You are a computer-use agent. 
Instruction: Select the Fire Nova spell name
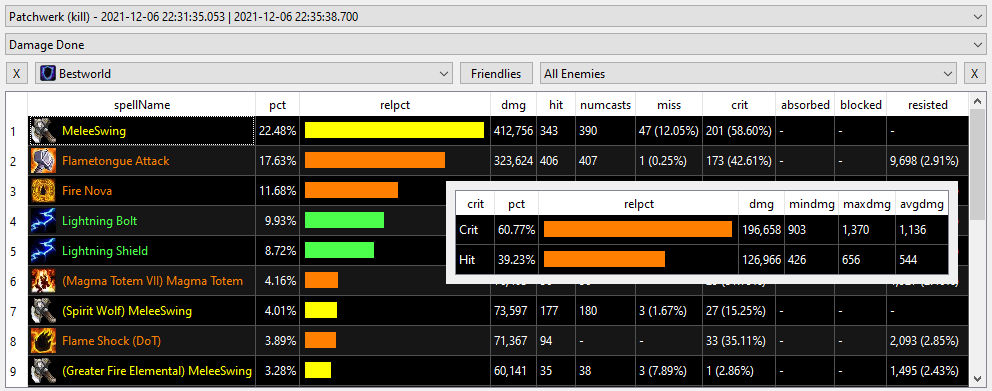point(87,190)
